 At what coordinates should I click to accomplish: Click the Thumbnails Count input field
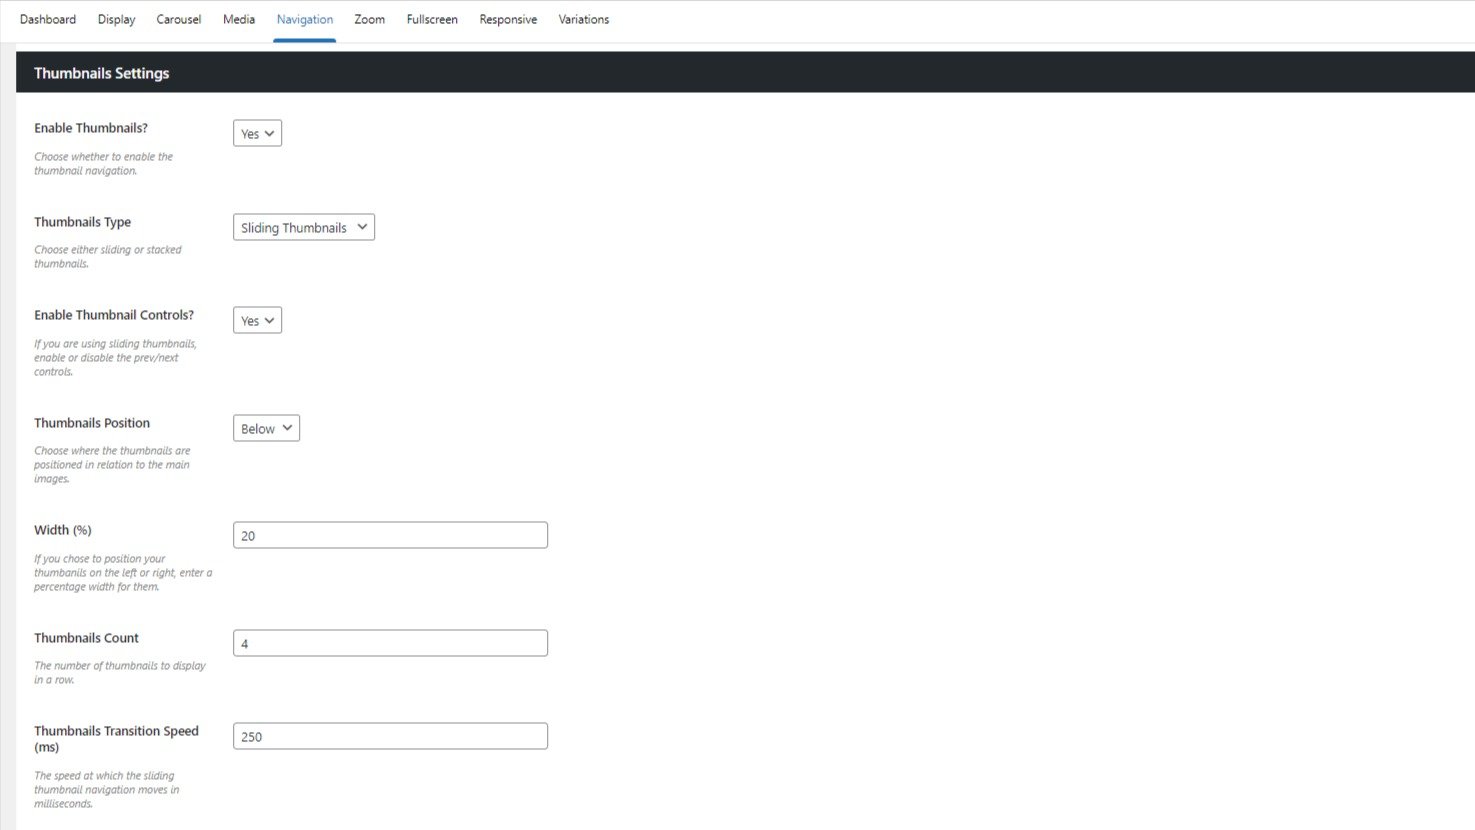tap(389, 642)
